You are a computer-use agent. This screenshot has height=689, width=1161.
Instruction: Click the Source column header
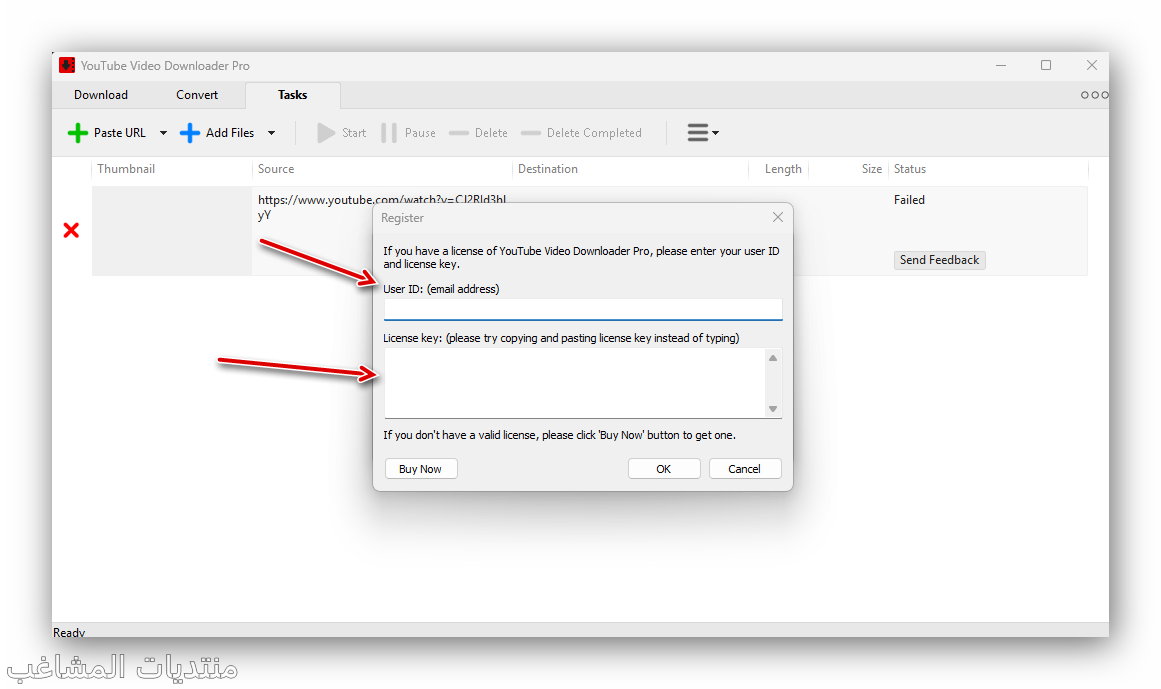(x=275, y=169)
